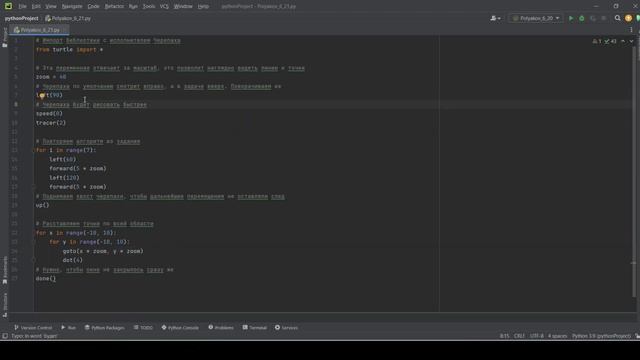Screen dimensions: 640x360
Task: Click the fold end marker at dot(4) line
Action: [34, 260]
